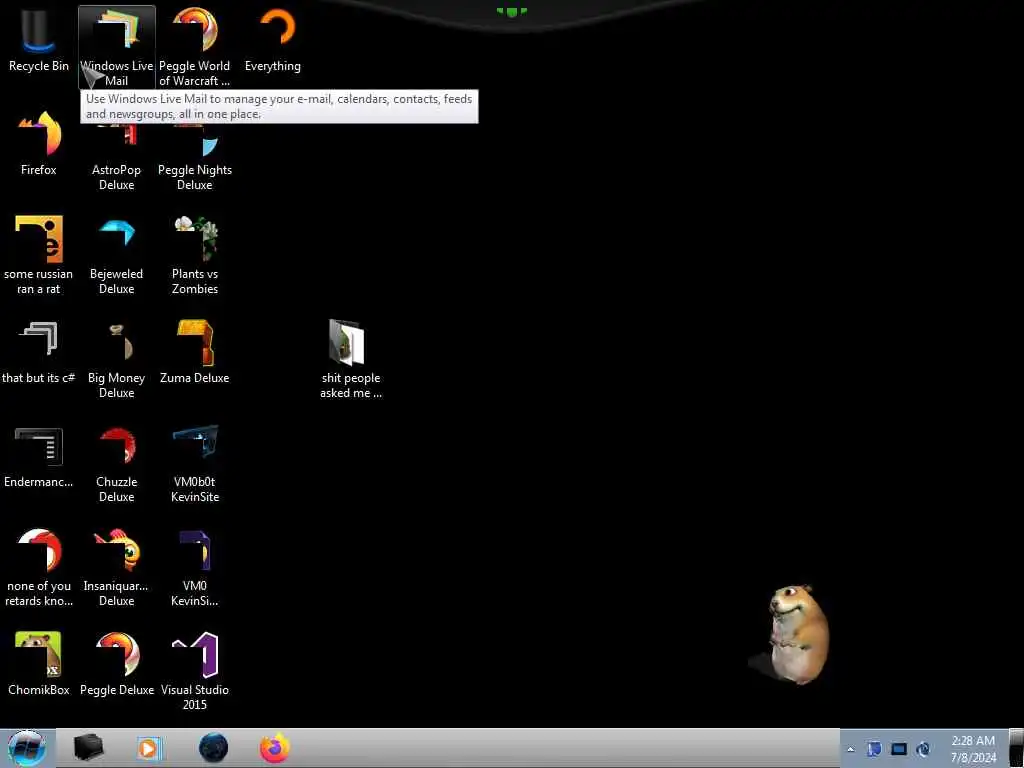Select the 'shit people asked me ...' folder
Screen dimensions: 1024x768
point(351,360)
